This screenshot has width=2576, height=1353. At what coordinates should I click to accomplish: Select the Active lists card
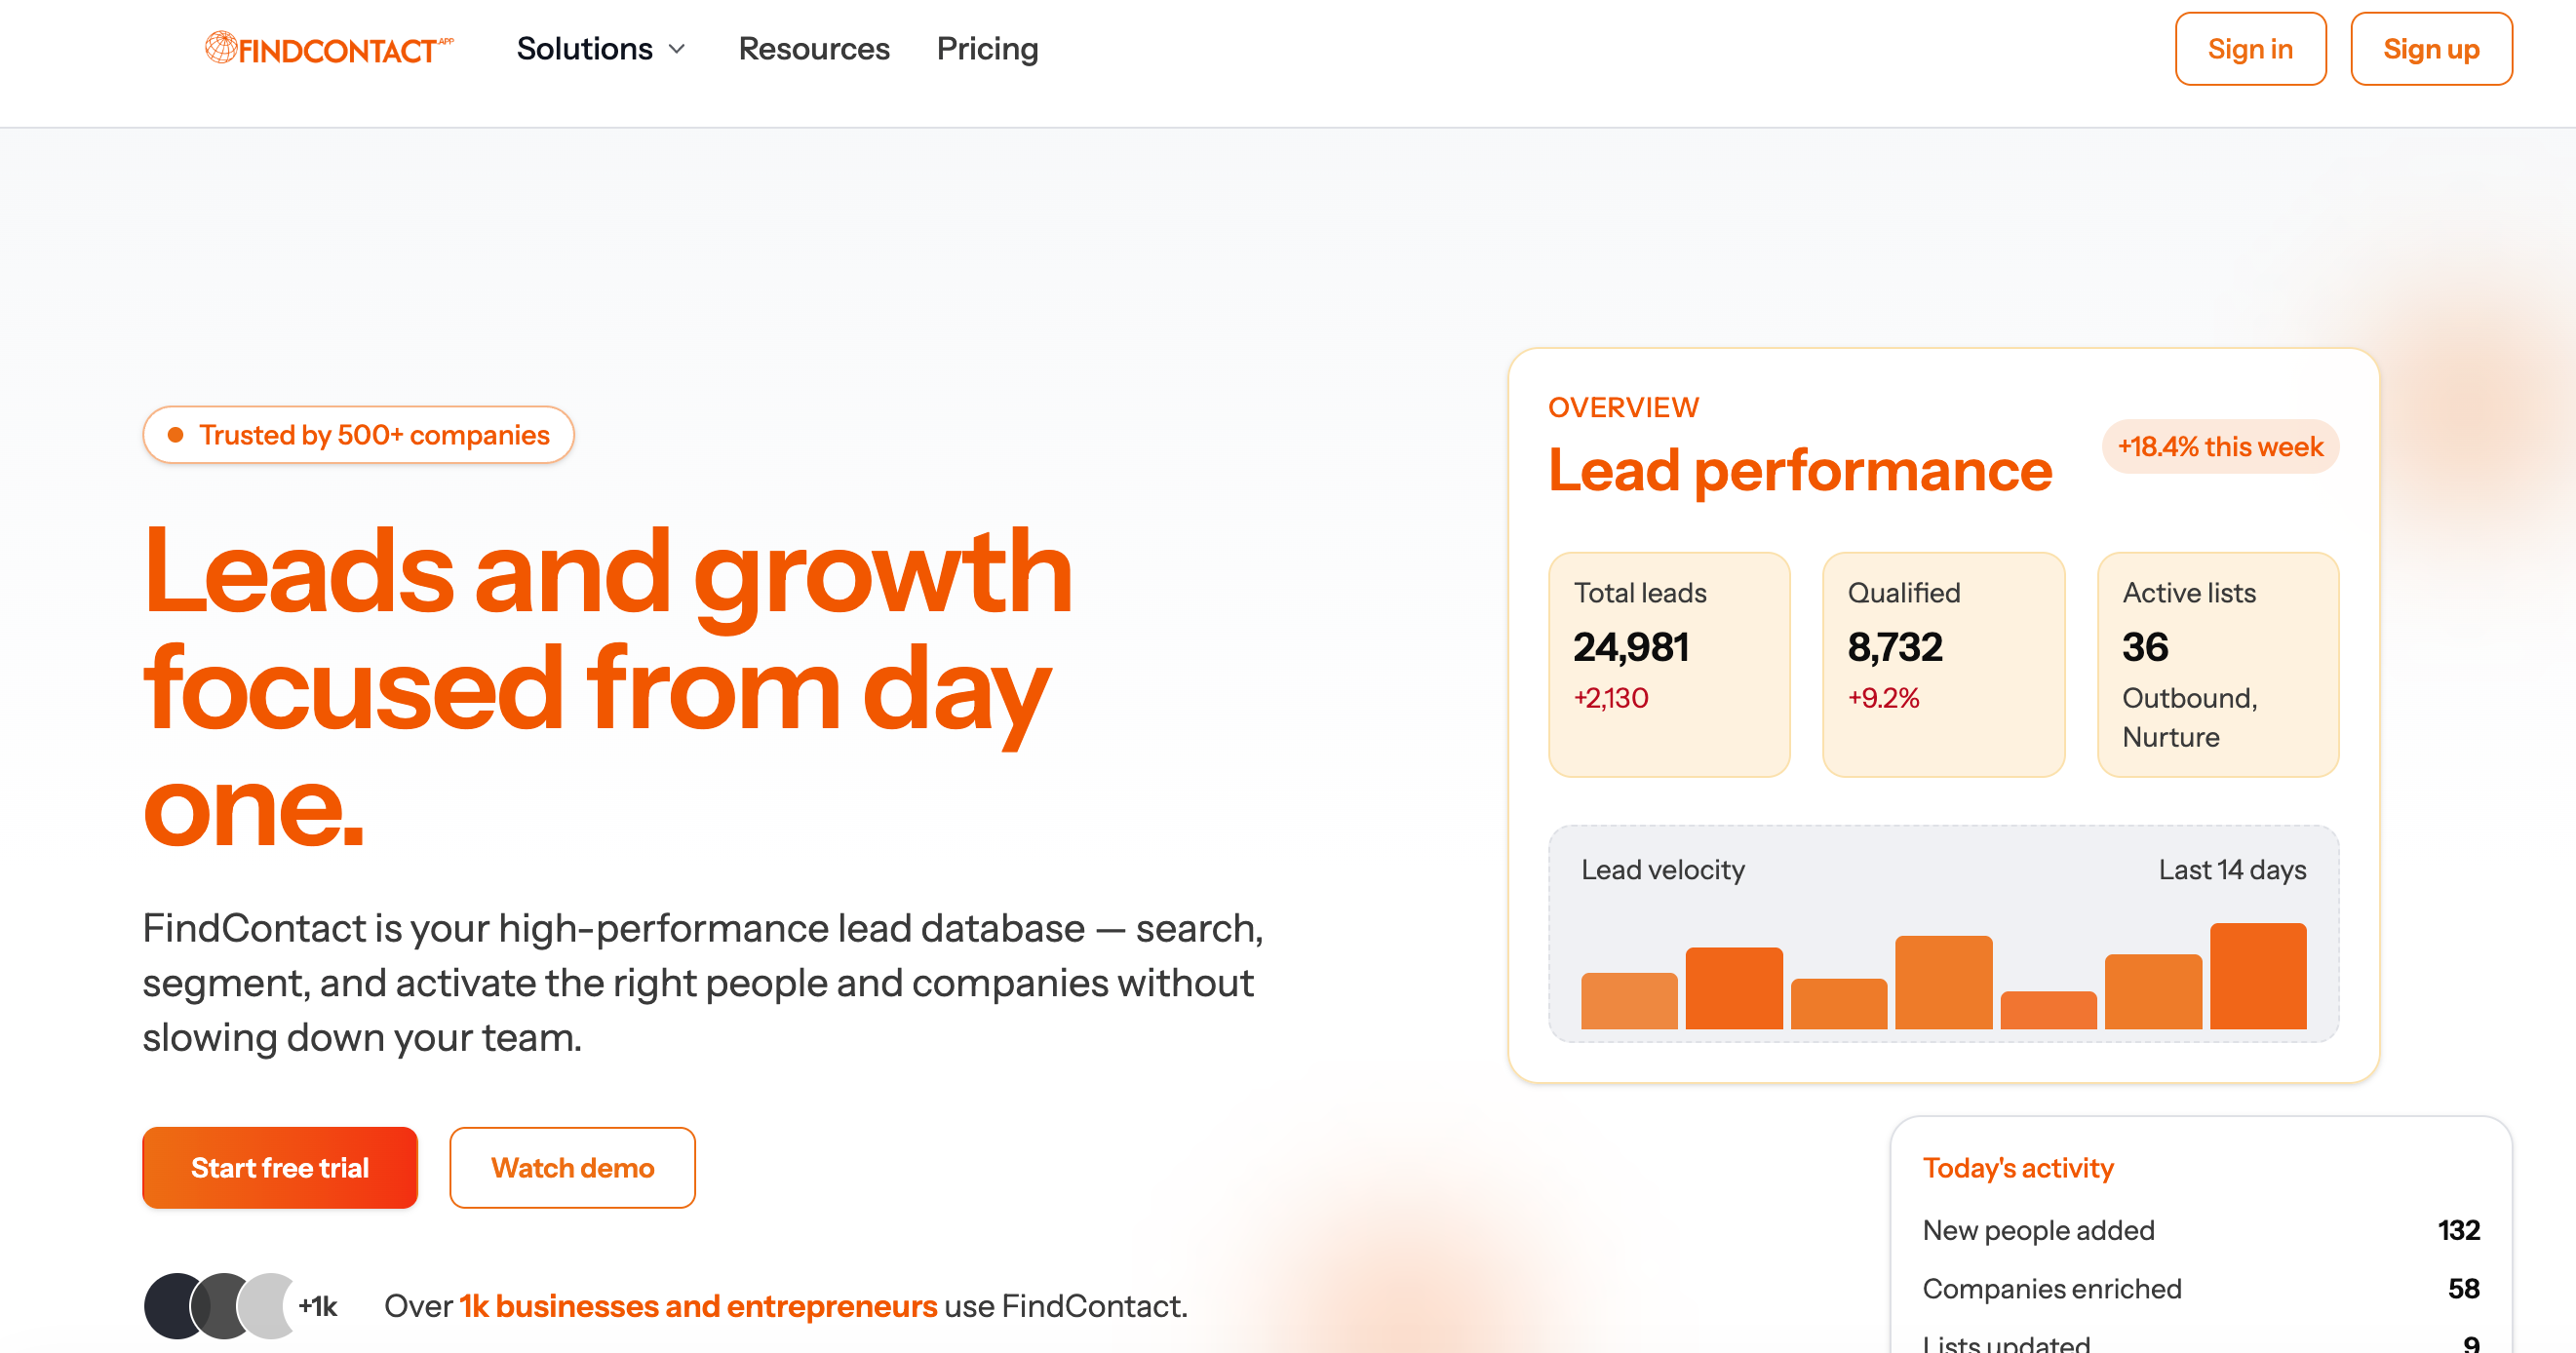2218,665
